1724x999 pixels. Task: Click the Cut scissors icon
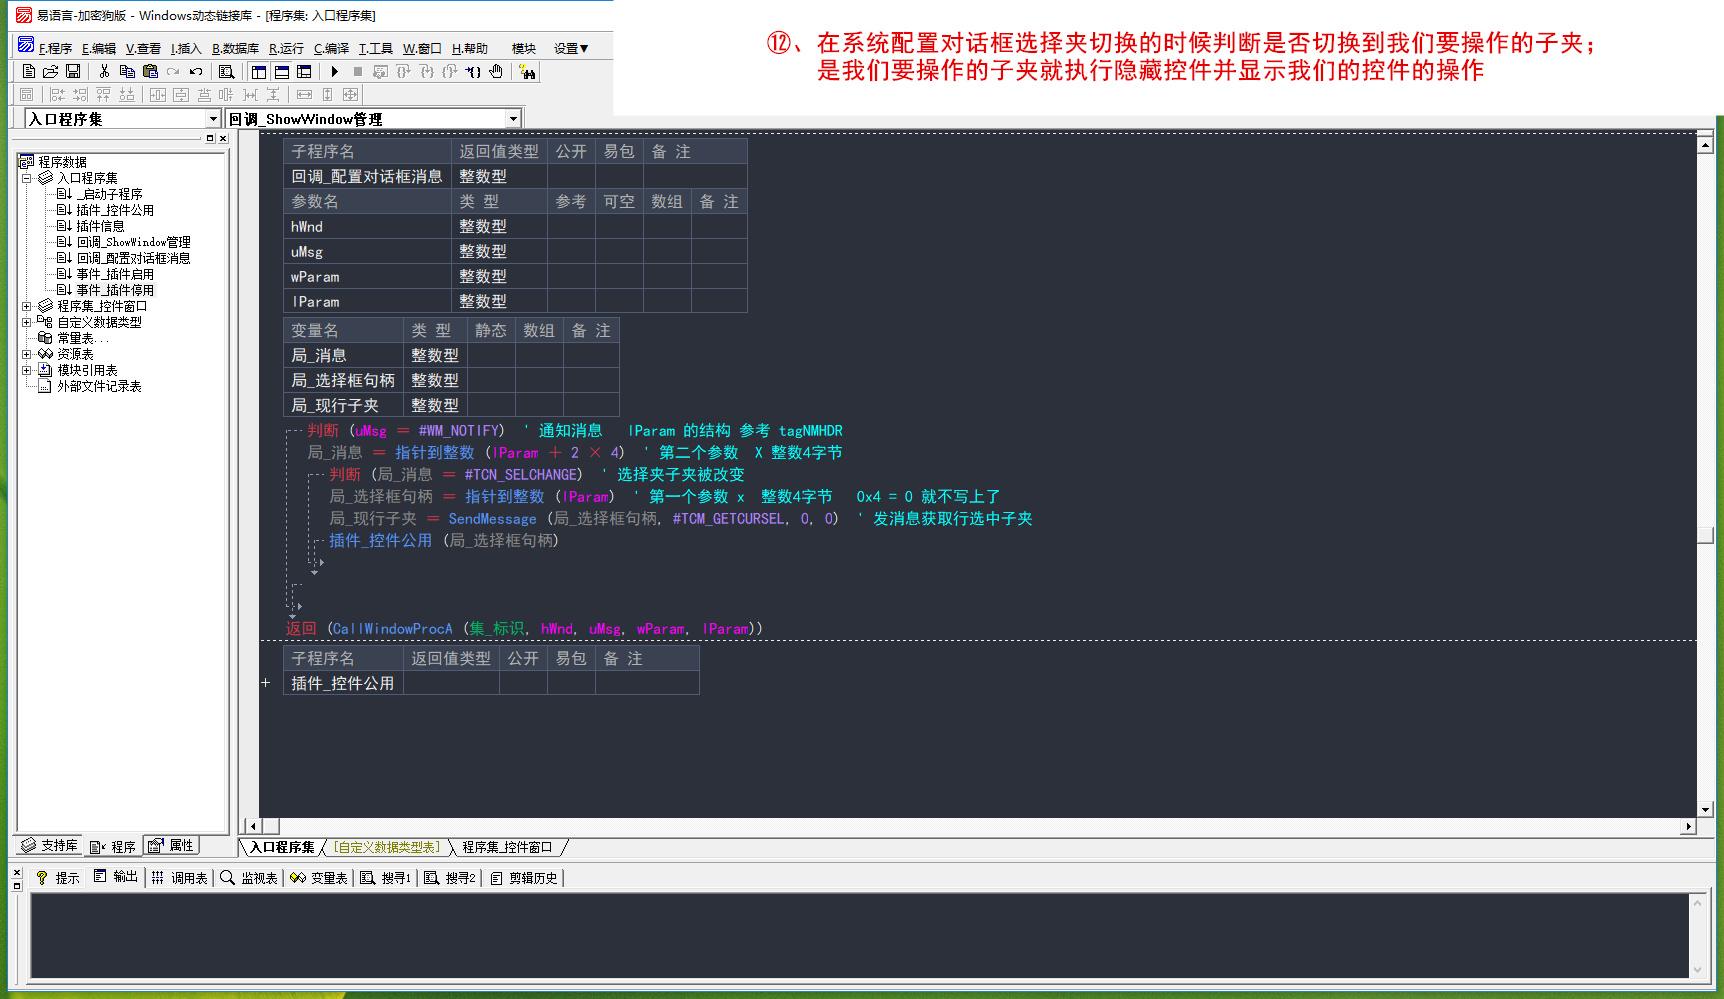[x=104, y=72]
